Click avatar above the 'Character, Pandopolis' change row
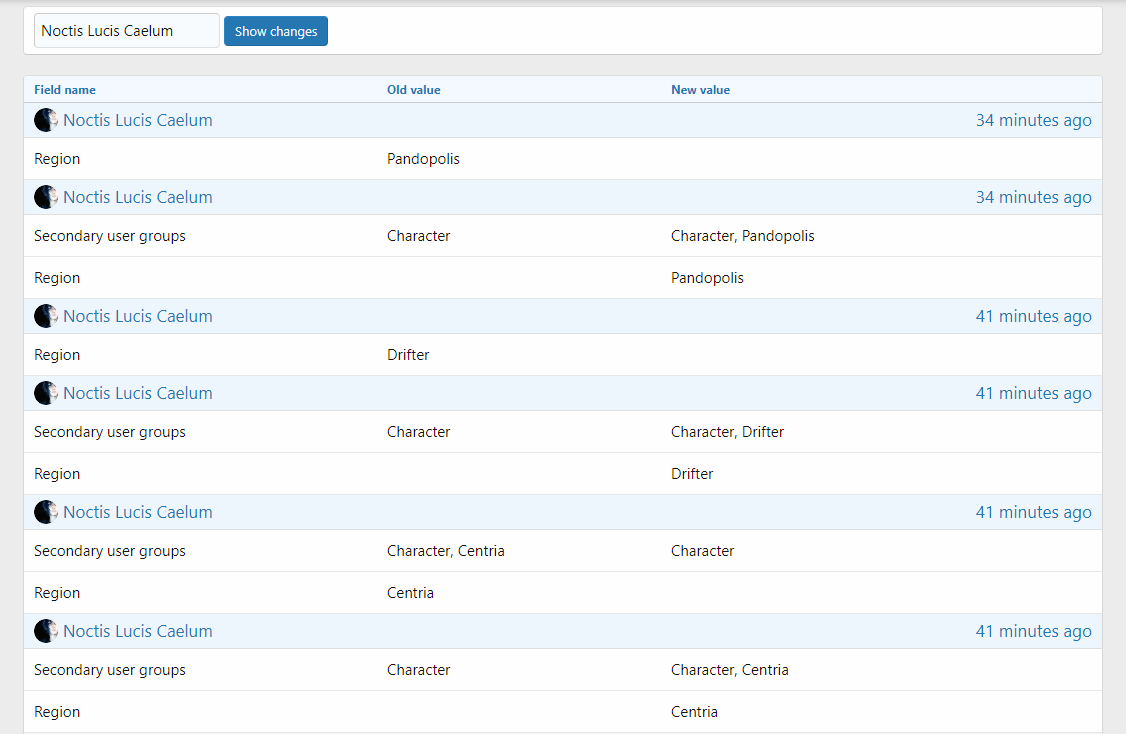Viewport: 1126px width, 734px height. (x=46, y=197)
